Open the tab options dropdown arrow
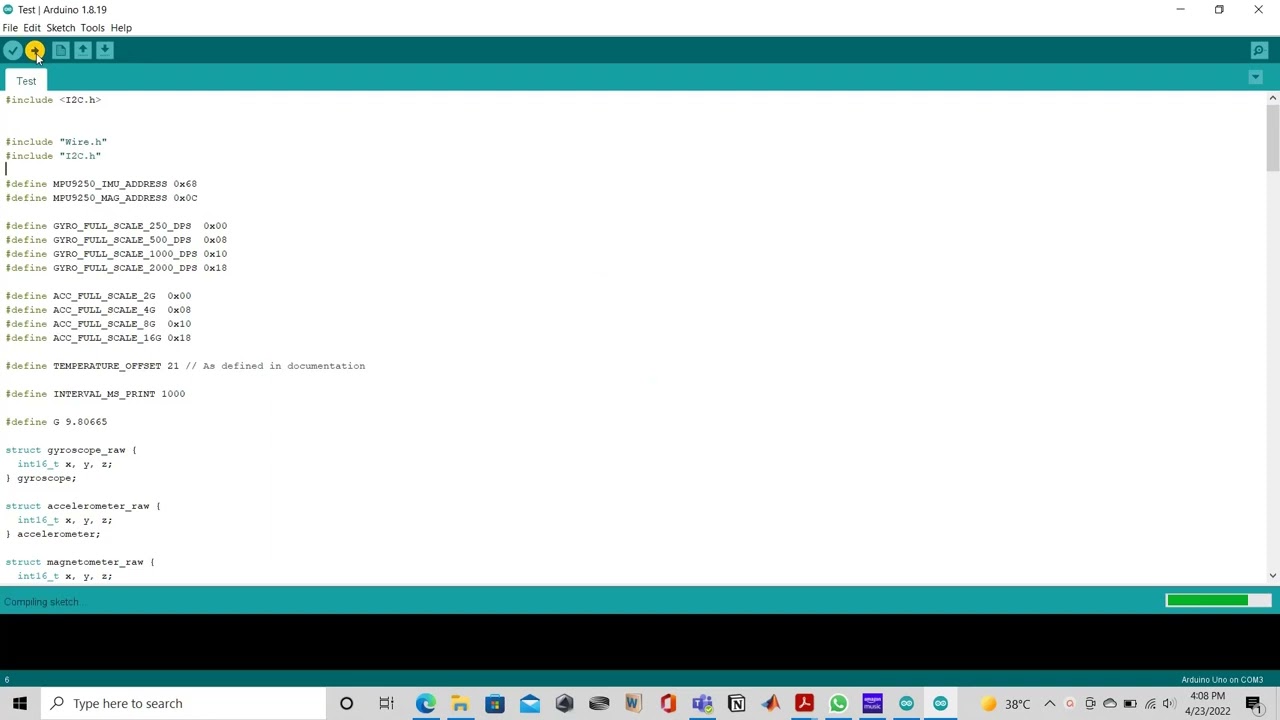The width and height of the screenshot is (1280, 720). point(1255,77)
